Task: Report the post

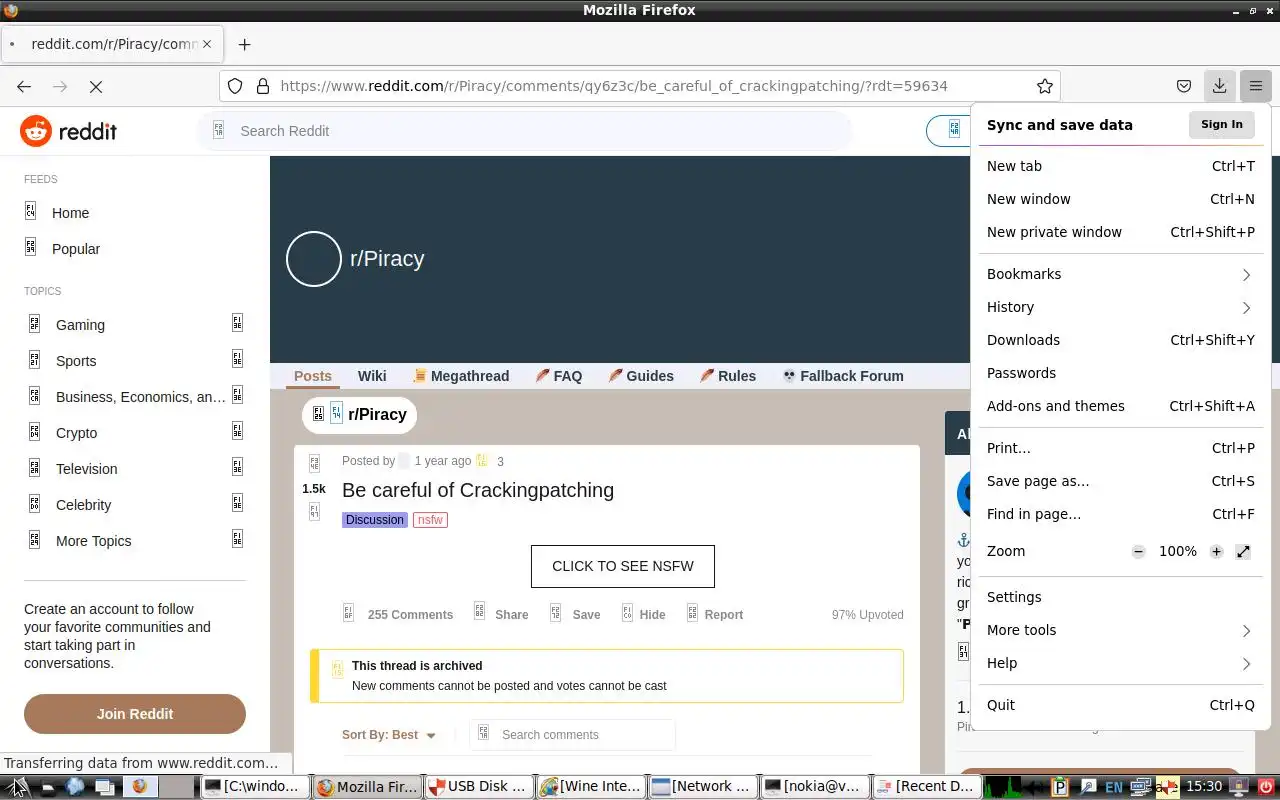Action: 714,614
